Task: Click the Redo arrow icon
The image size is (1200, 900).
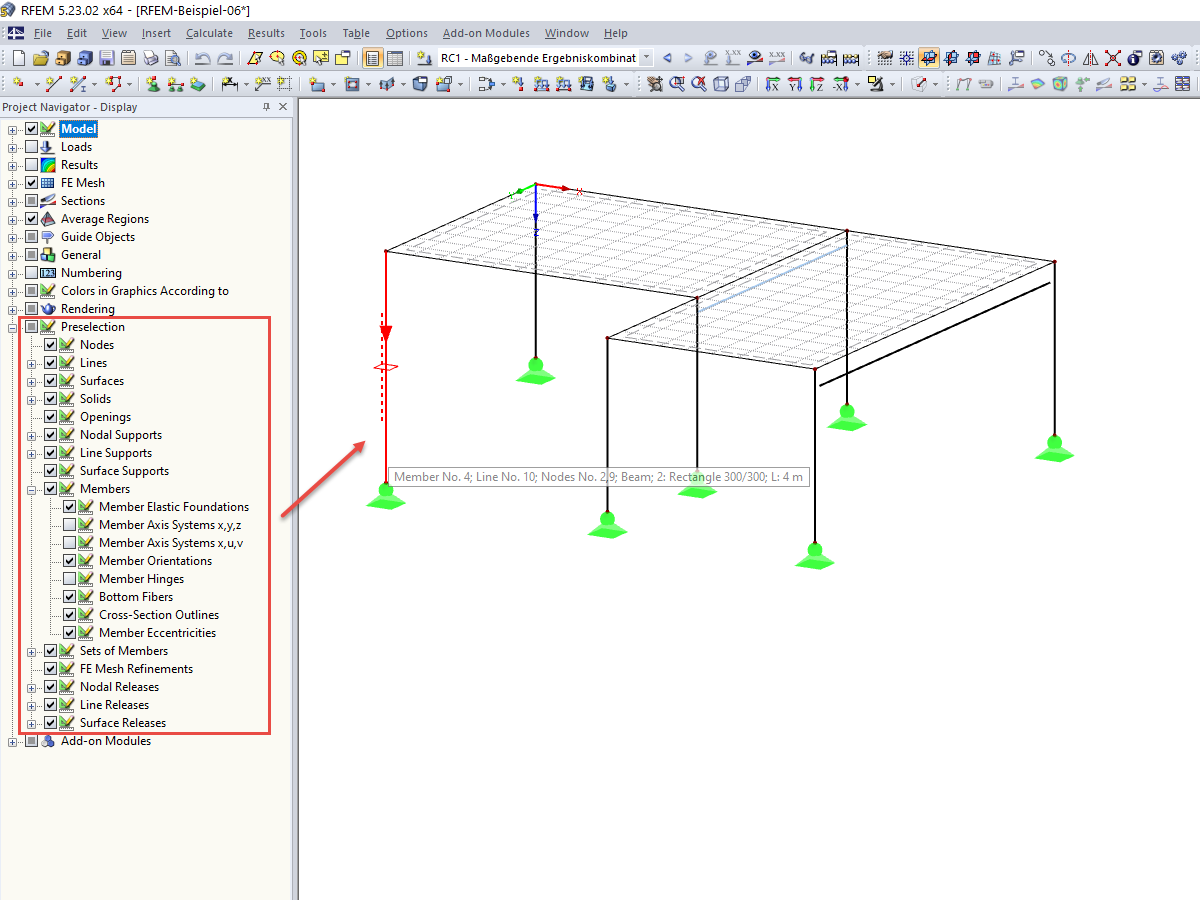Action: click(x=225, y=58)
